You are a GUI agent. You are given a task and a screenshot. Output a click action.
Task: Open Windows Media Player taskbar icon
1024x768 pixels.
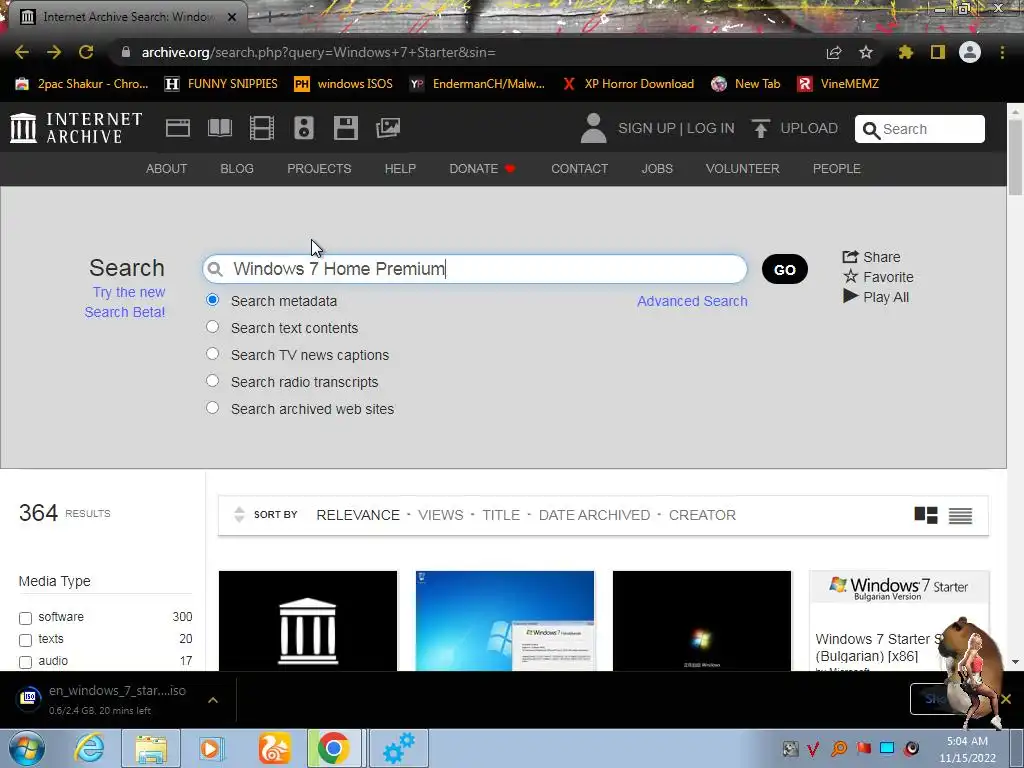210,748
